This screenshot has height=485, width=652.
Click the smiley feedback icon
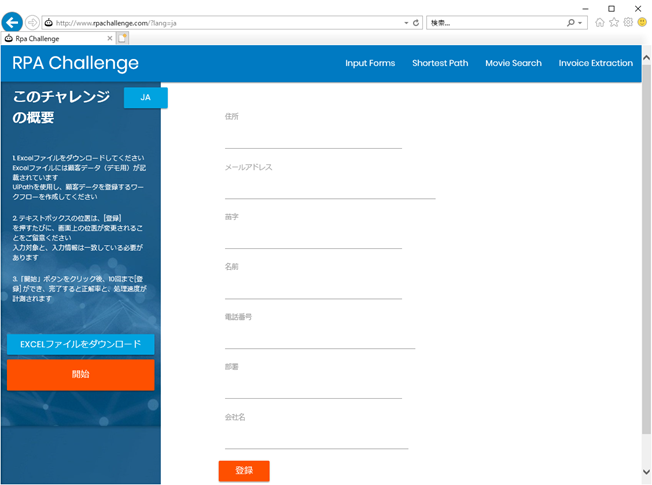coord(642,22)
